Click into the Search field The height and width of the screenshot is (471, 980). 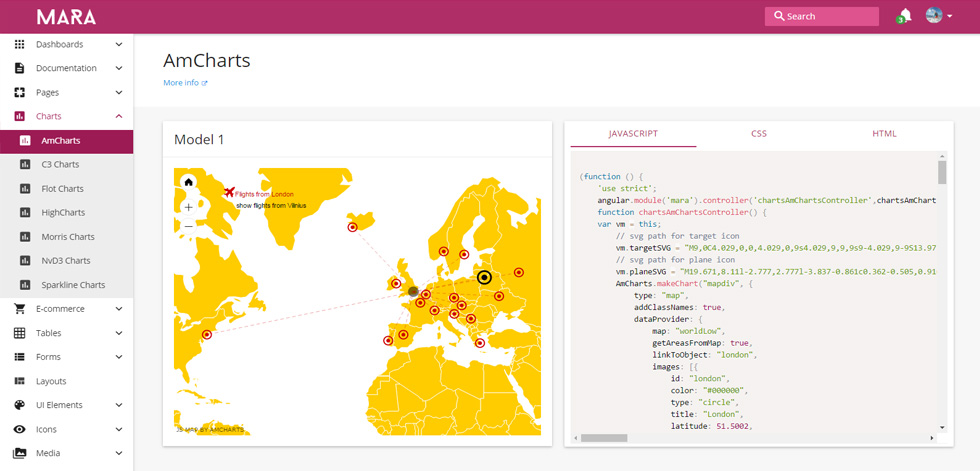822,16
